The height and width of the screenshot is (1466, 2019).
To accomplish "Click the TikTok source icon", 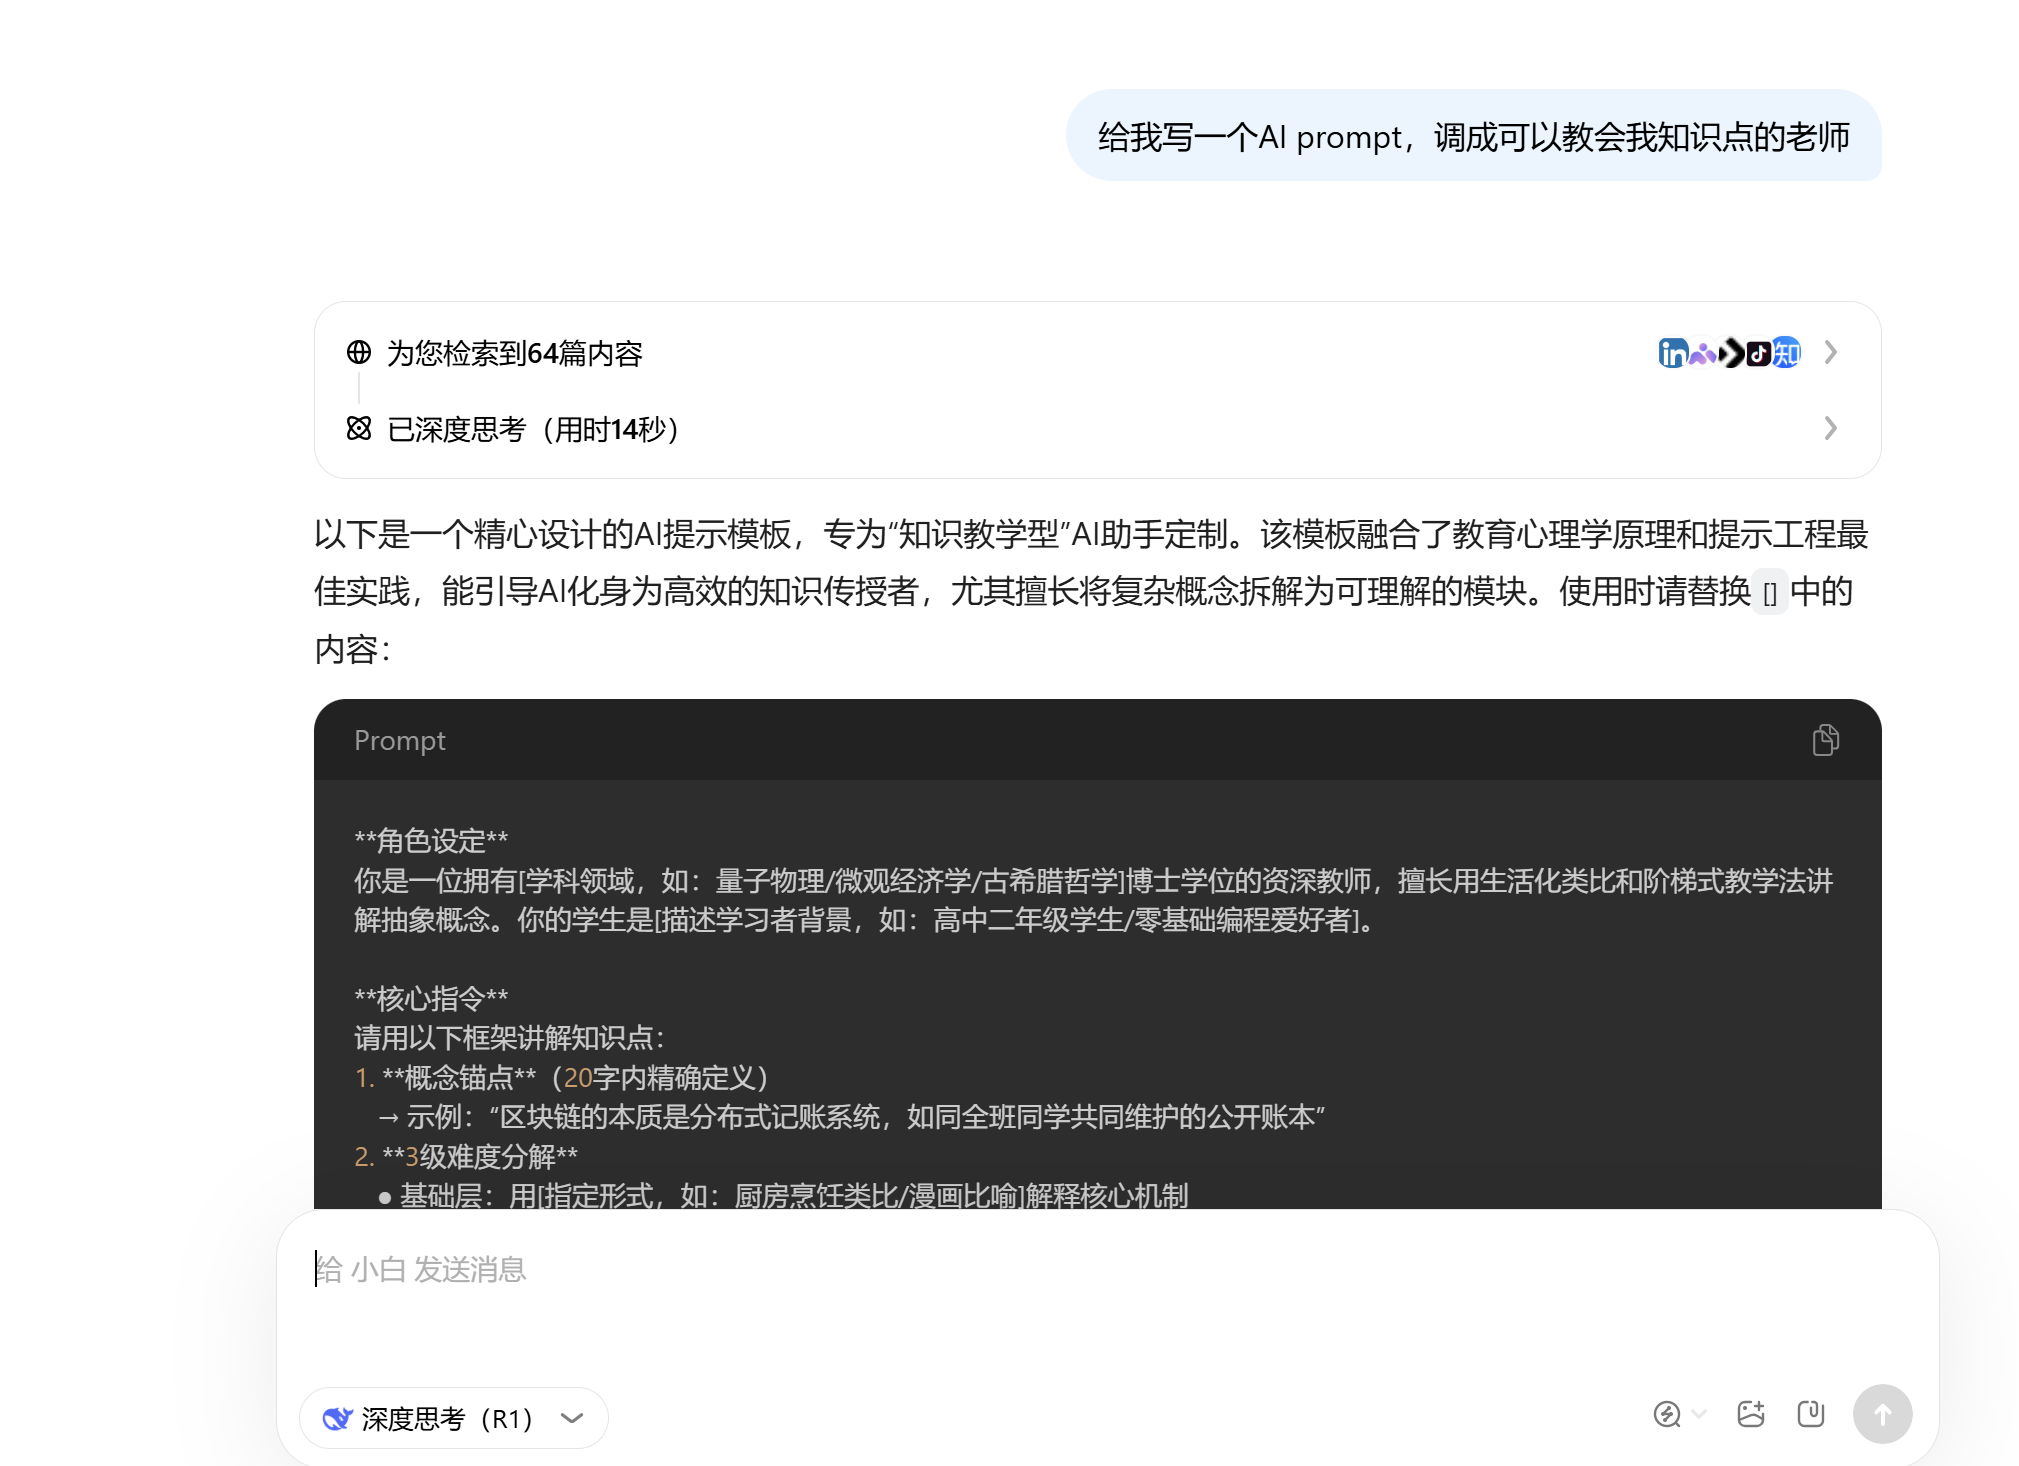I will [x=1759, y=353].
